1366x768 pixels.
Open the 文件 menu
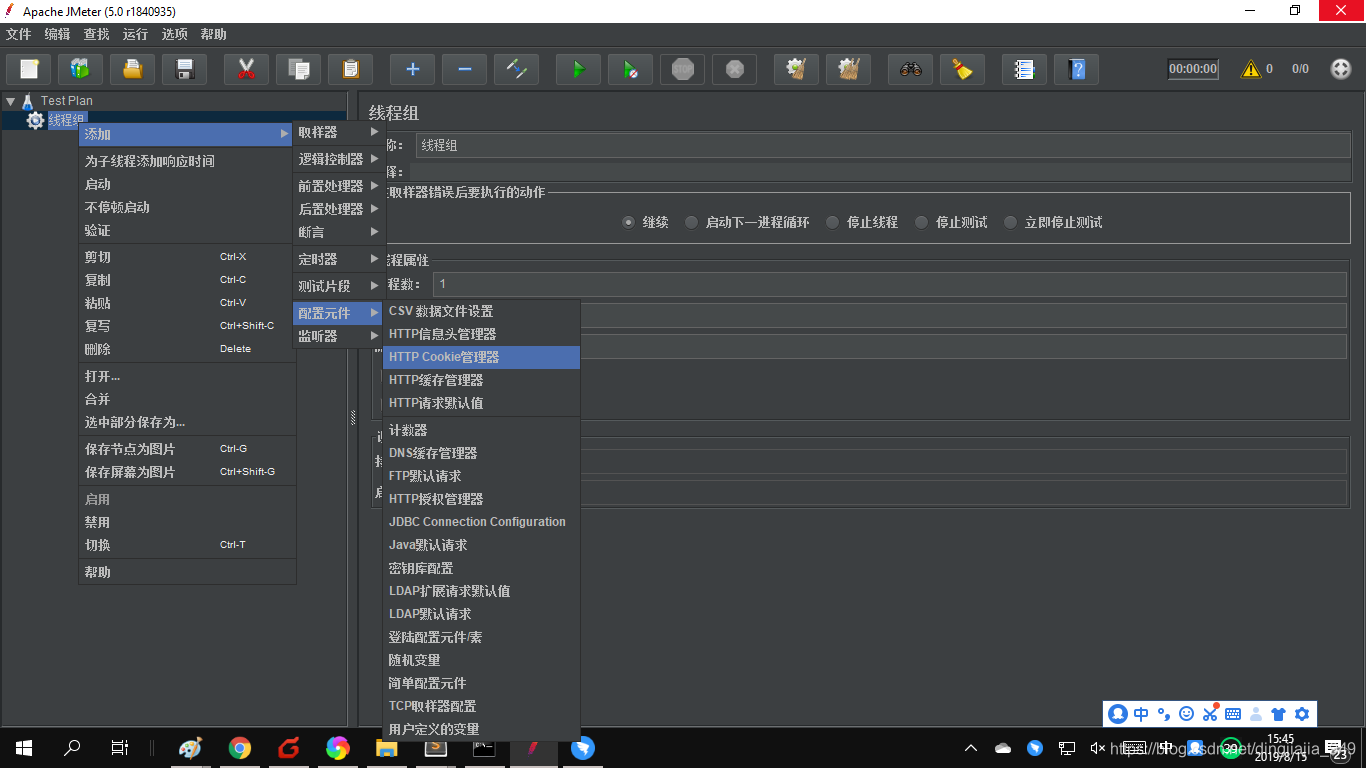click(x=18, y=34)
